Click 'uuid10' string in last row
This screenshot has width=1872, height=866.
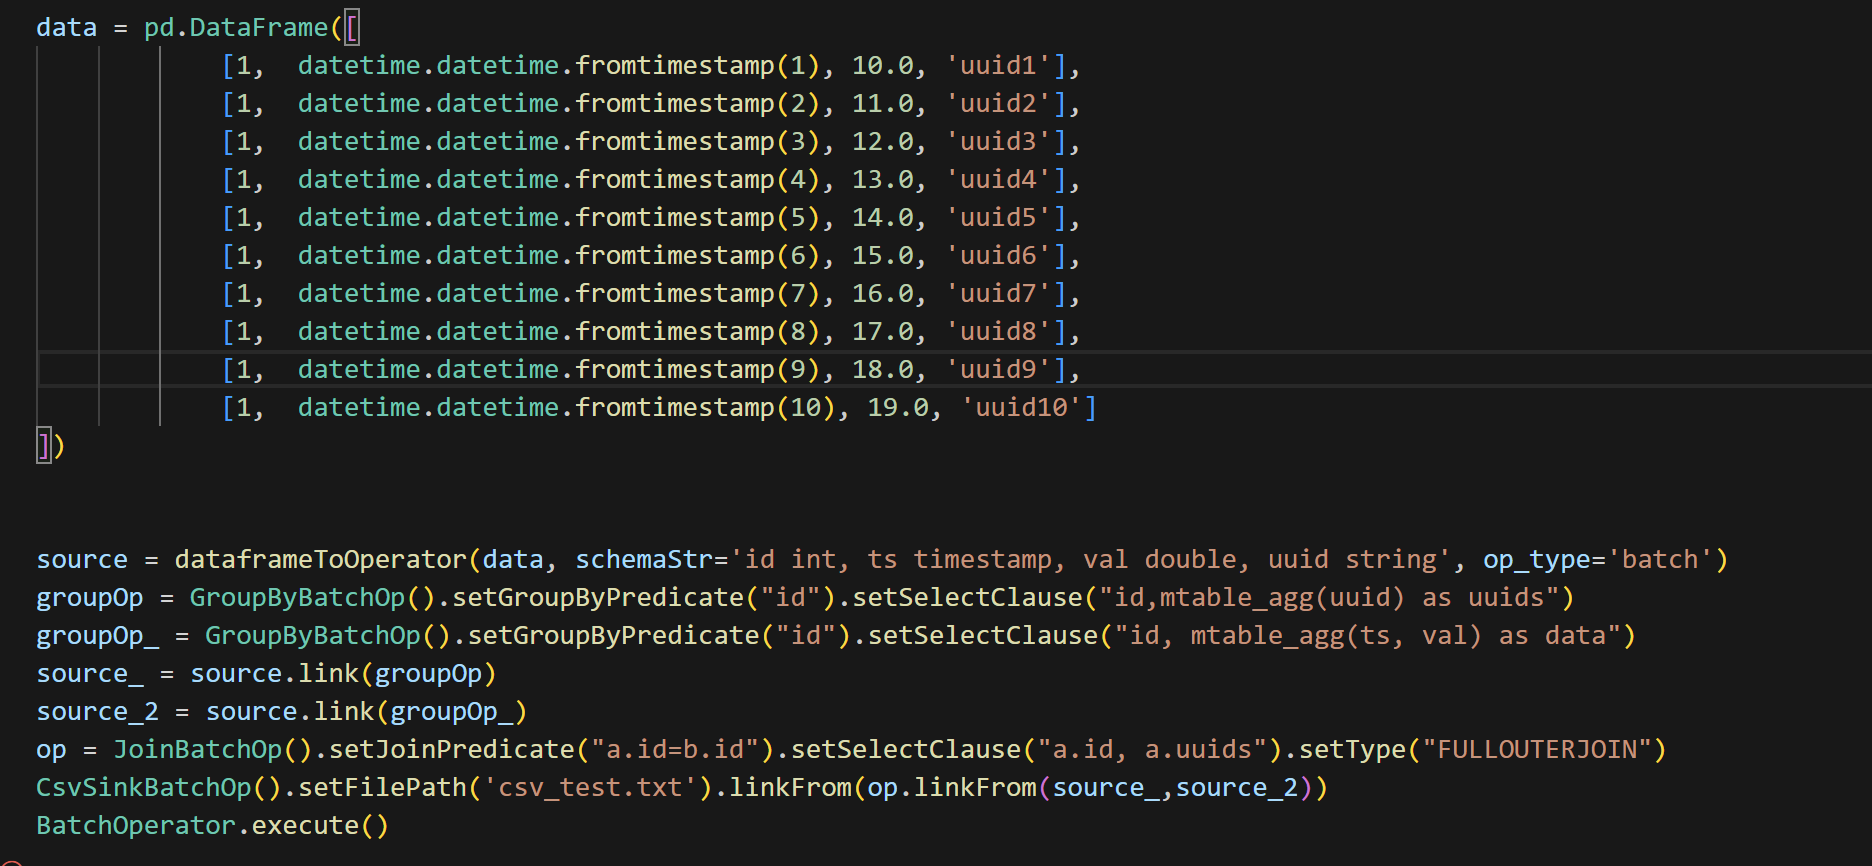[x=1021, y=408]
